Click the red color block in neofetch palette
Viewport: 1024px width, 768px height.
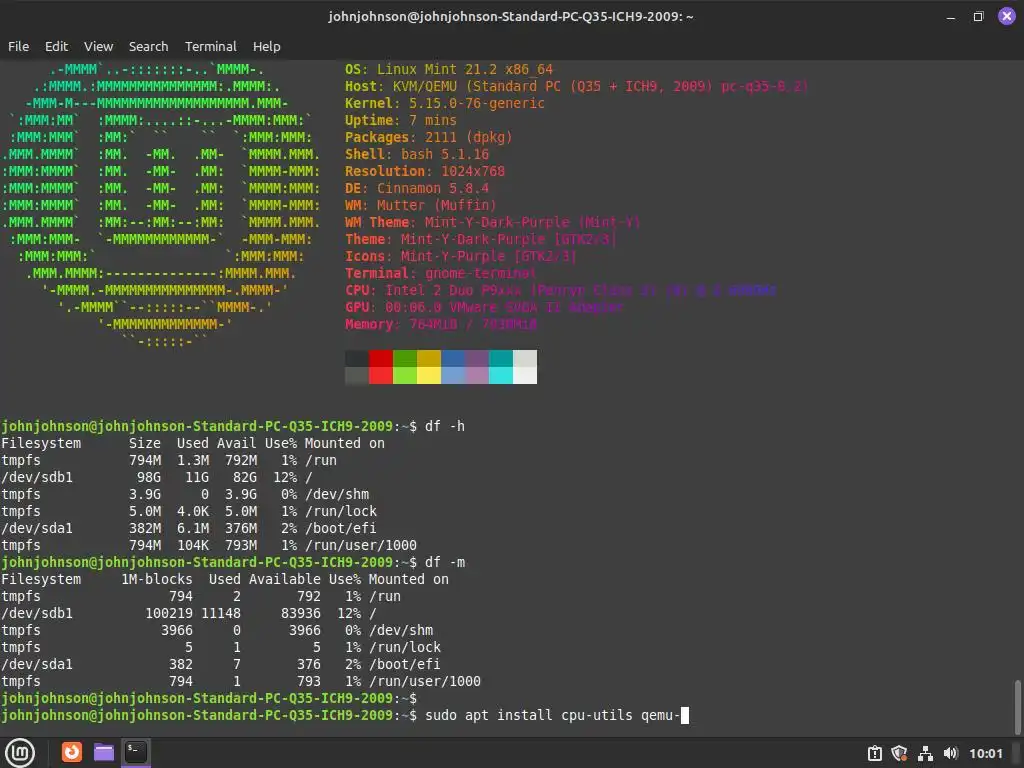click(x=381, y=366)
